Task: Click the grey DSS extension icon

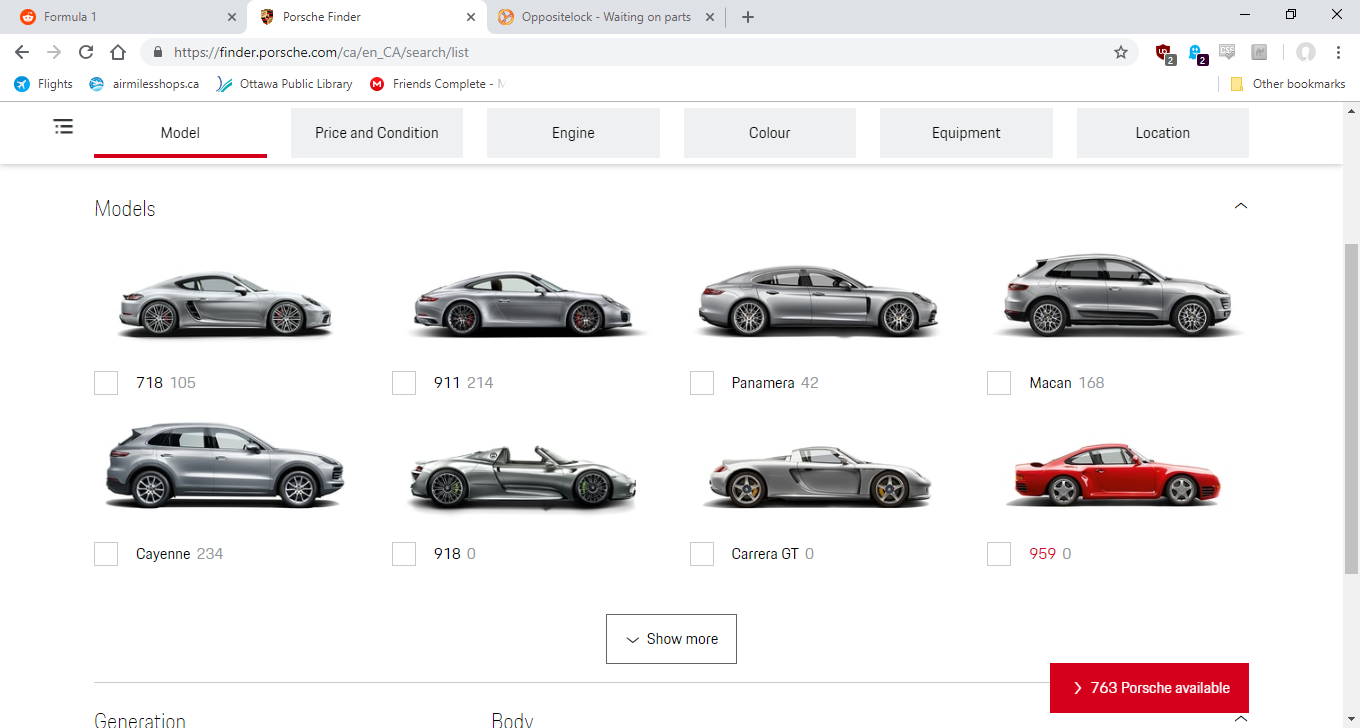Action: tap(1227, 52)
